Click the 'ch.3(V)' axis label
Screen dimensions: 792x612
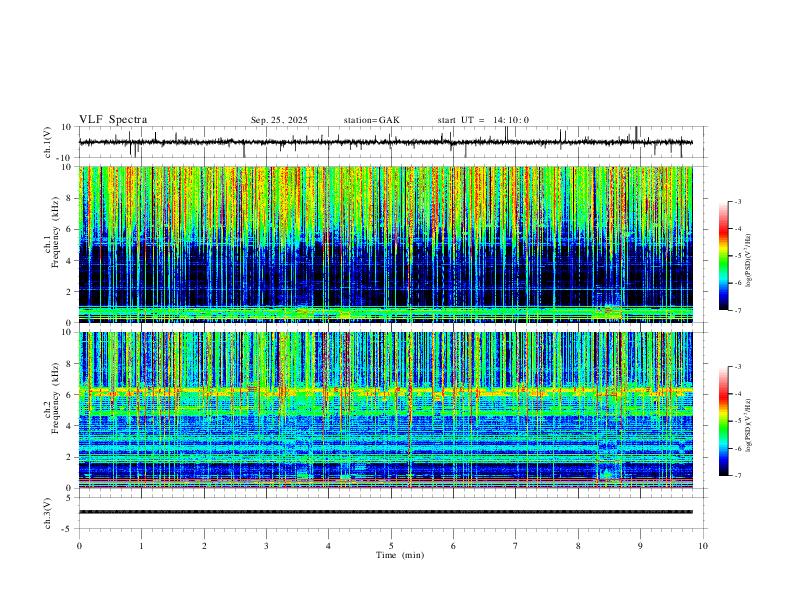pyautogui.click(x=48, y=513)
